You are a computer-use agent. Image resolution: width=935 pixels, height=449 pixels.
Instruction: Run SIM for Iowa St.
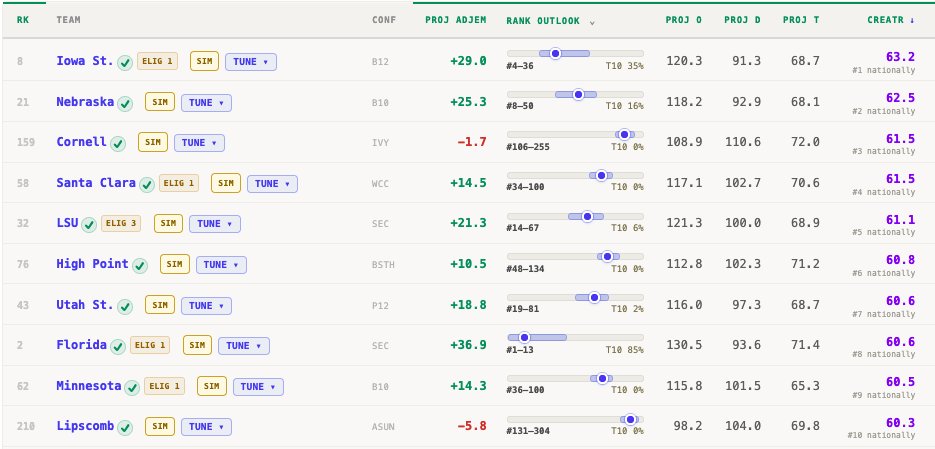[x=205, y=61]
